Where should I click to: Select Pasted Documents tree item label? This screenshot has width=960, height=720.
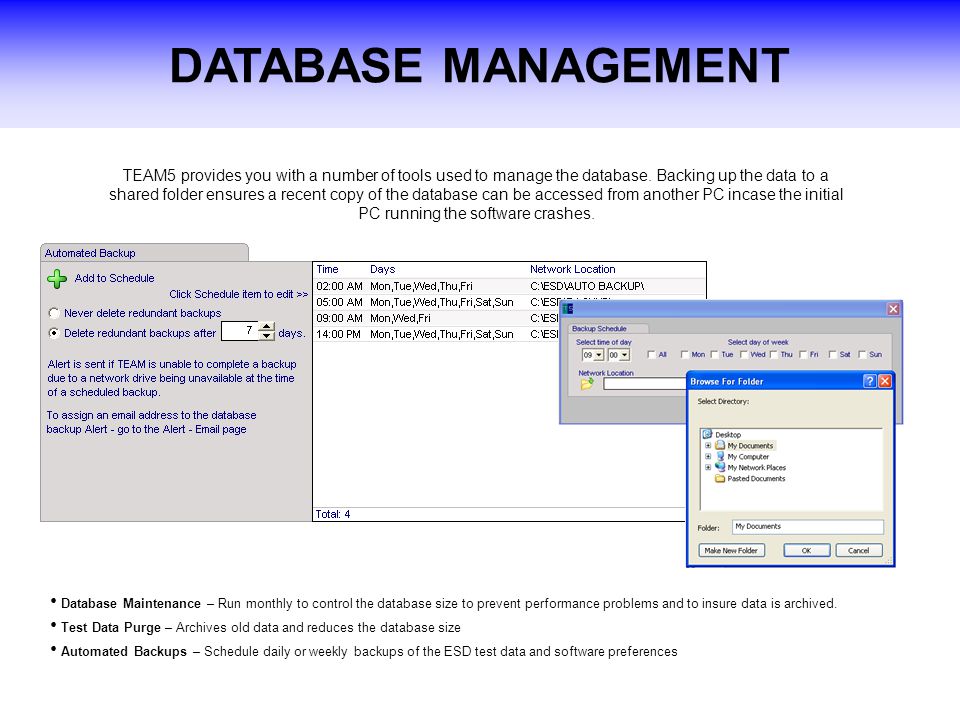pyautogui.click(x=756, y=479)
